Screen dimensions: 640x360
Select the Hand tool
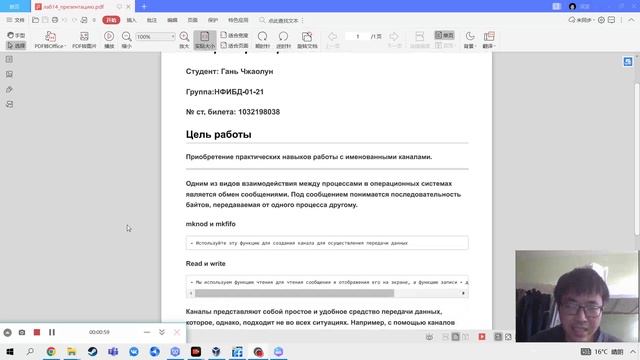pos(16,35)
